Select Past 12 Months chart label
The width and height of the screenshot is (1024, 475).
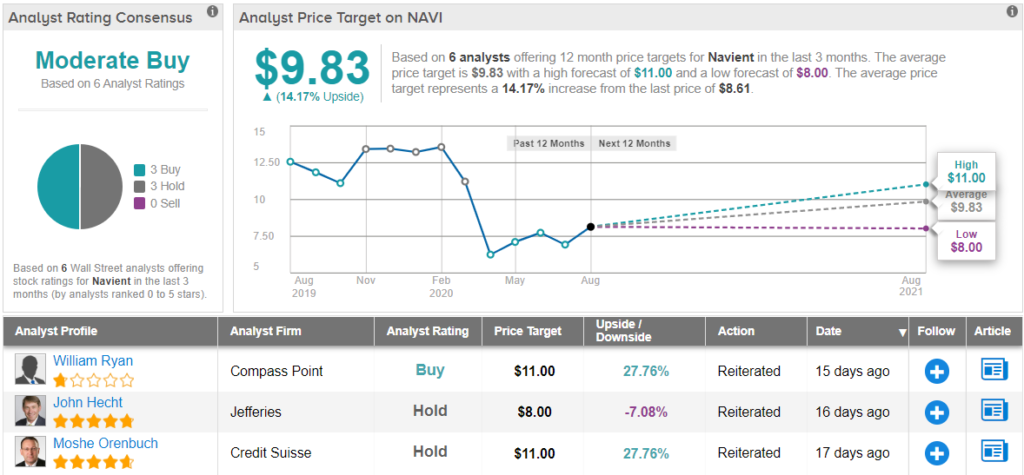coord(549,143)
